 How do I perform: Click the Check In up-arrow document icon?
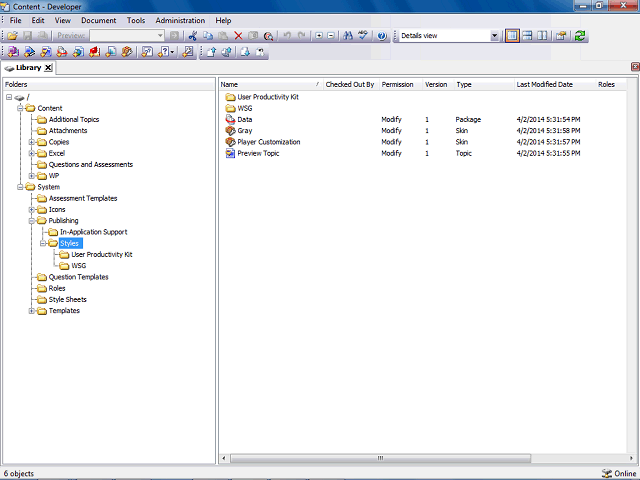211,52
